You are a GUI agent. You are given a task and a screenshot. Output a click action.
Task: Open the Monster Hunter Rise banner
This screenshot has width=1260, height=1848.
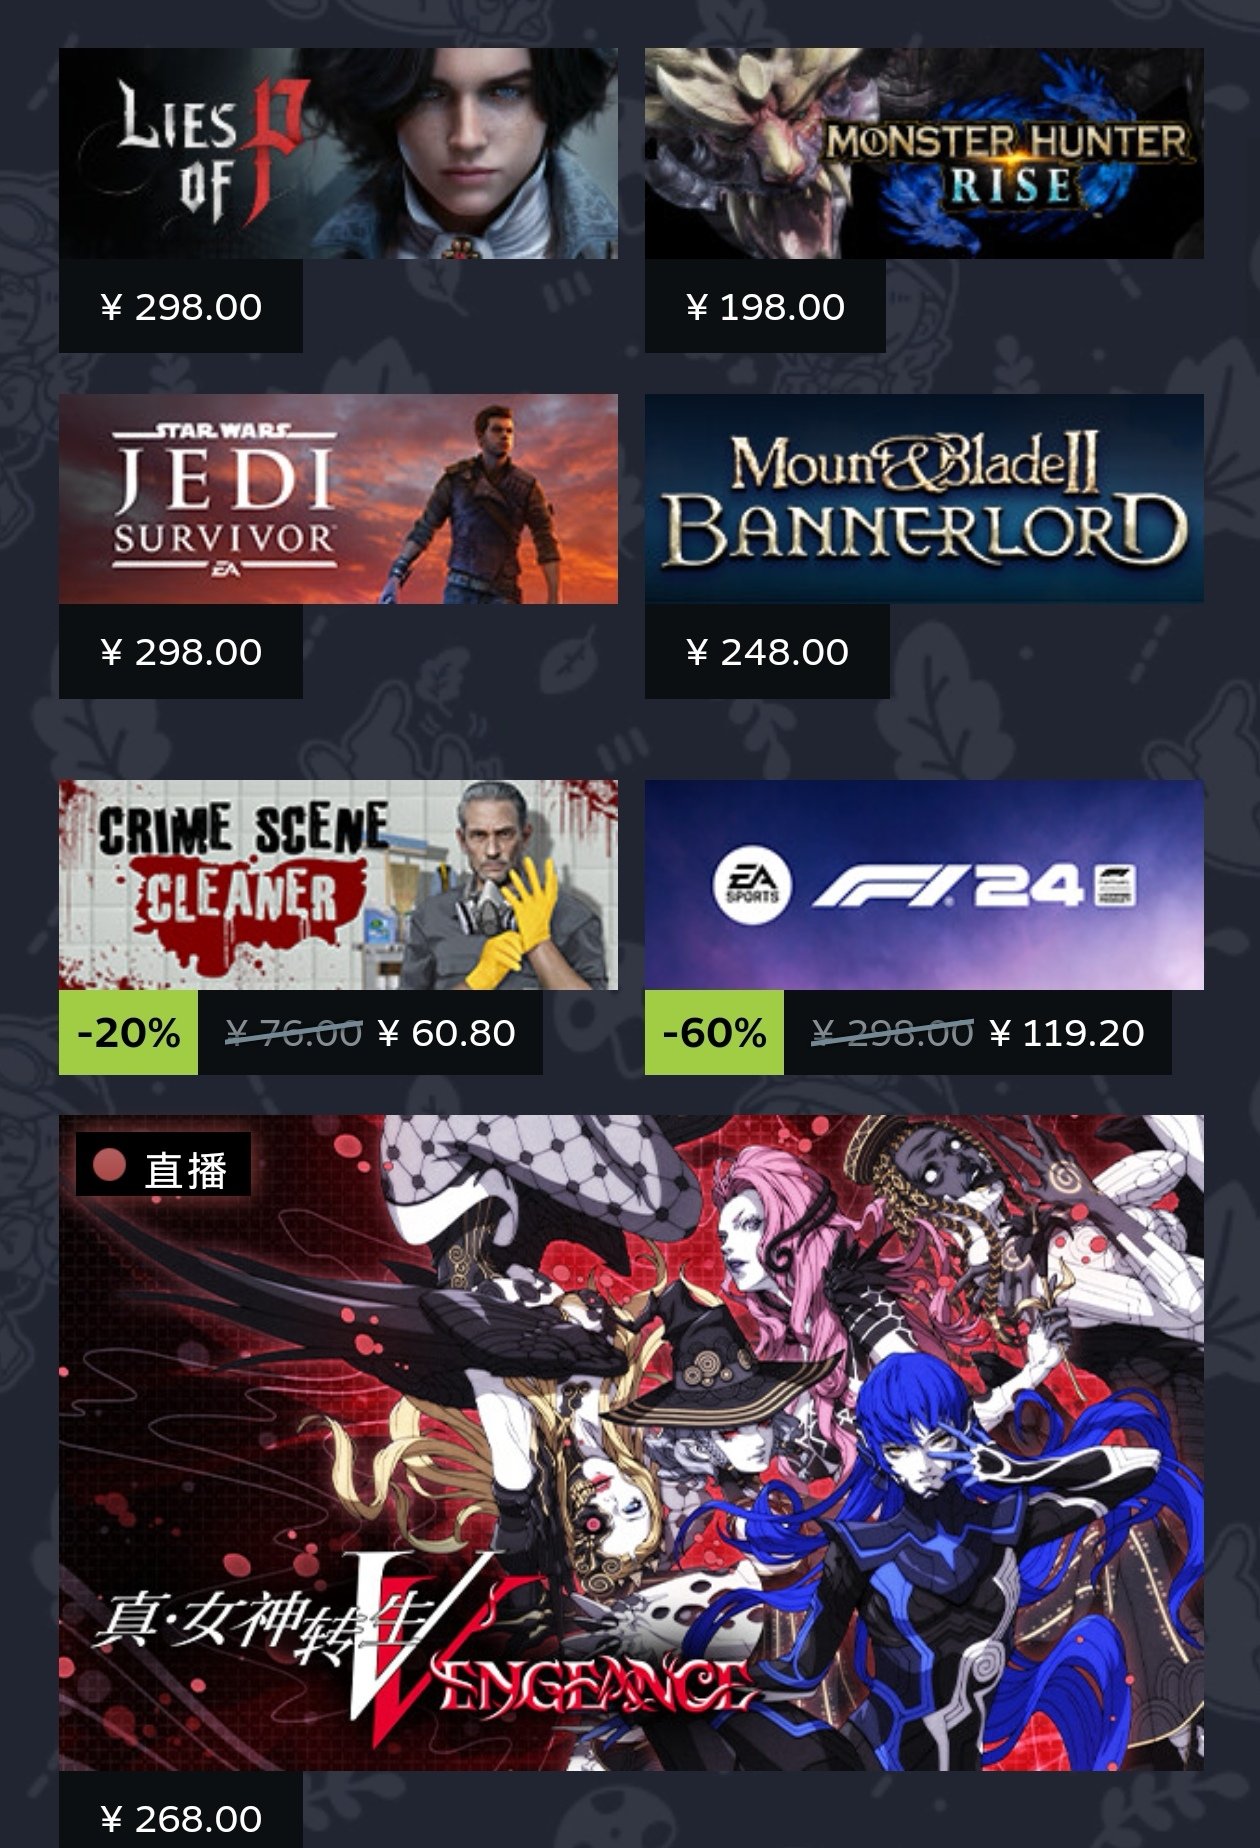pyautogui.click(x=924, y=153)
